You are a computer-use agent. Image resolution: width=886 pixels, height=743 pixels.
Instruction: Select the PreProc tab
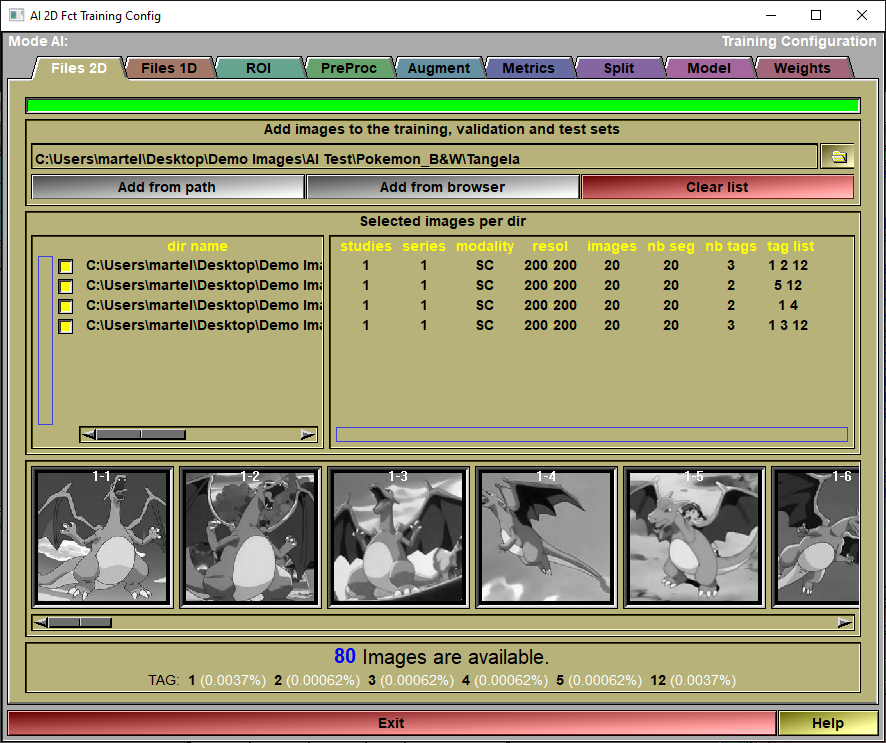pyautogui.click(x=349, y=68)
